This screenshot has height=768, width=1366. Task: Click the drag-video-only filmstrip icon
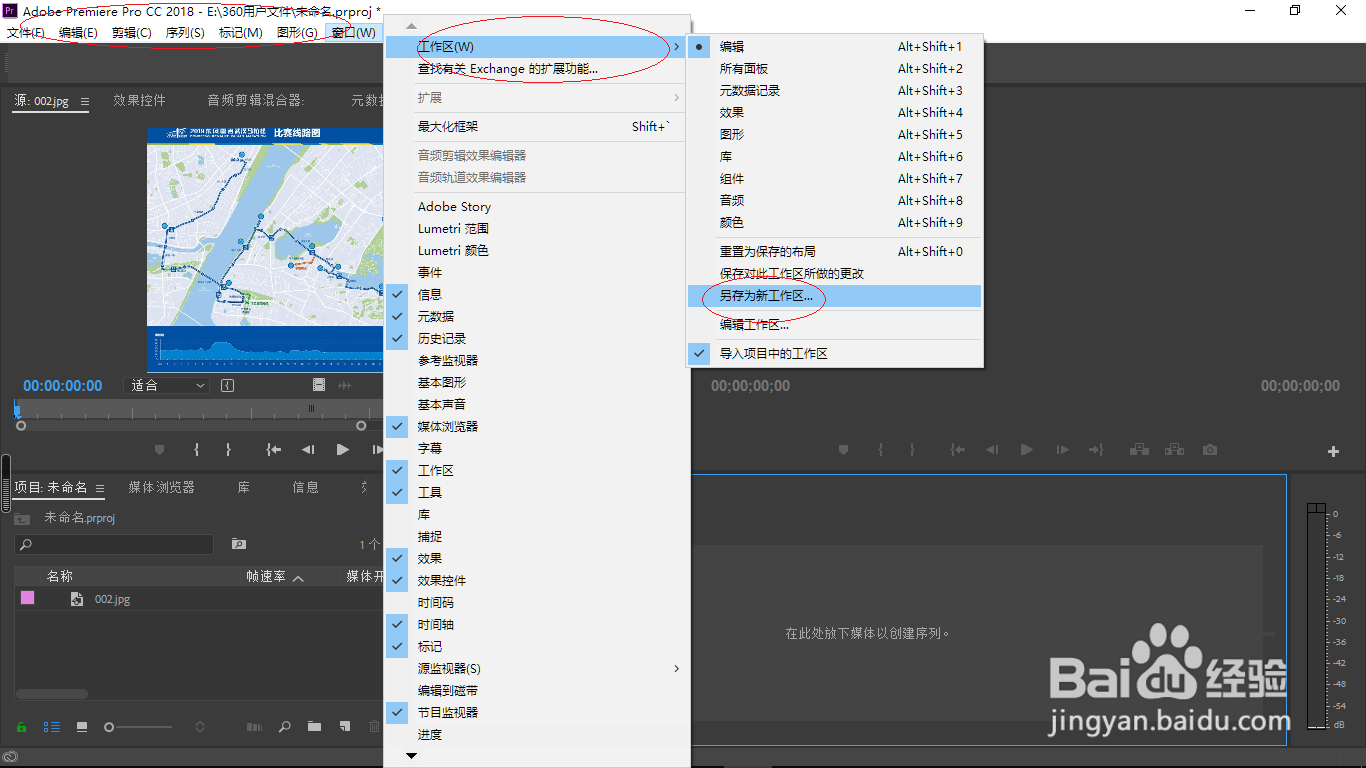pos(318,385)
